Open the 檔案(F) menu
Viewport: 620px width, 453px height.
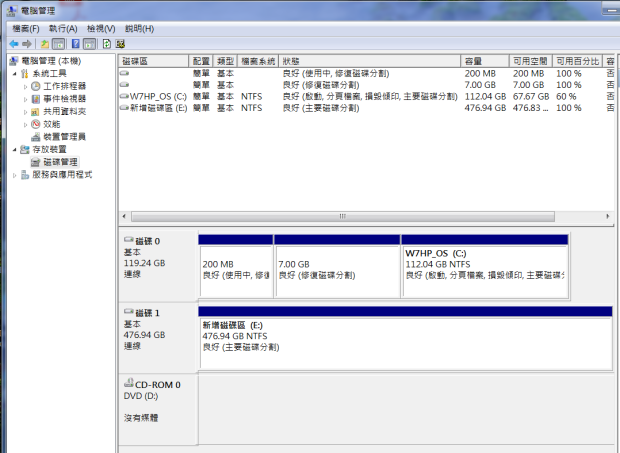26,28
